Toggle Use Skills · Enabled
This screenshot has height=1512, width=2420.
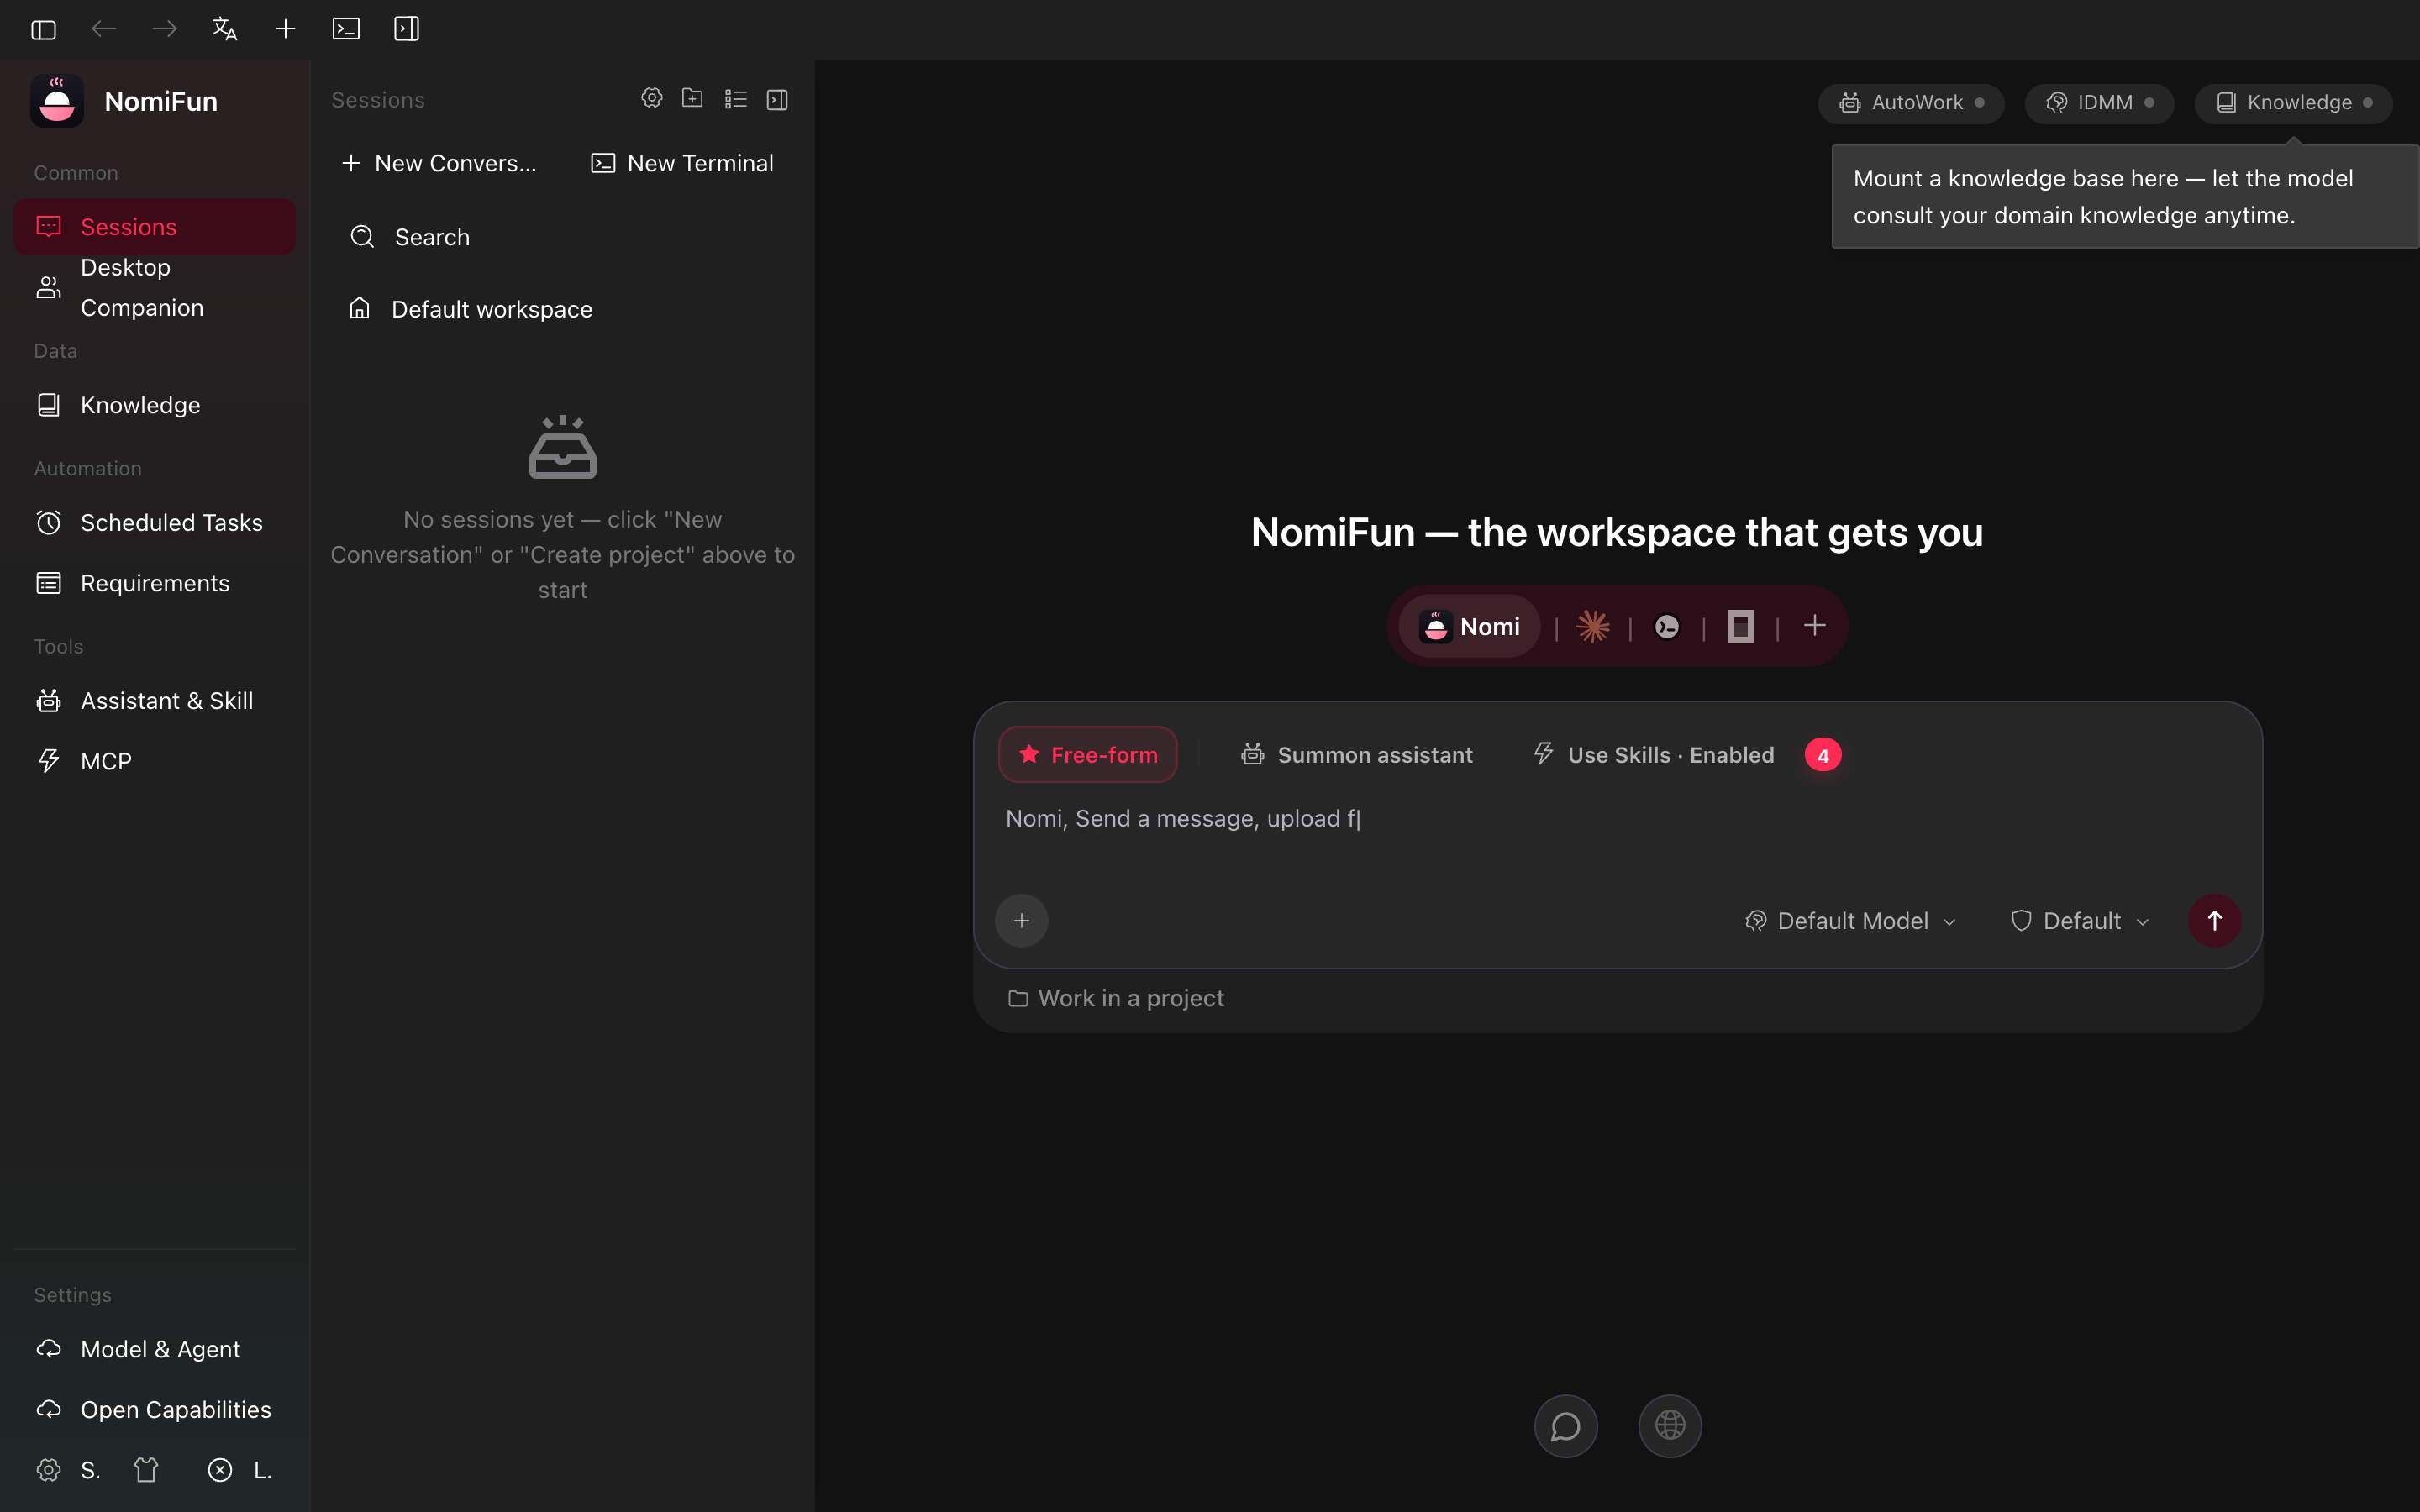coord(1654,755)
